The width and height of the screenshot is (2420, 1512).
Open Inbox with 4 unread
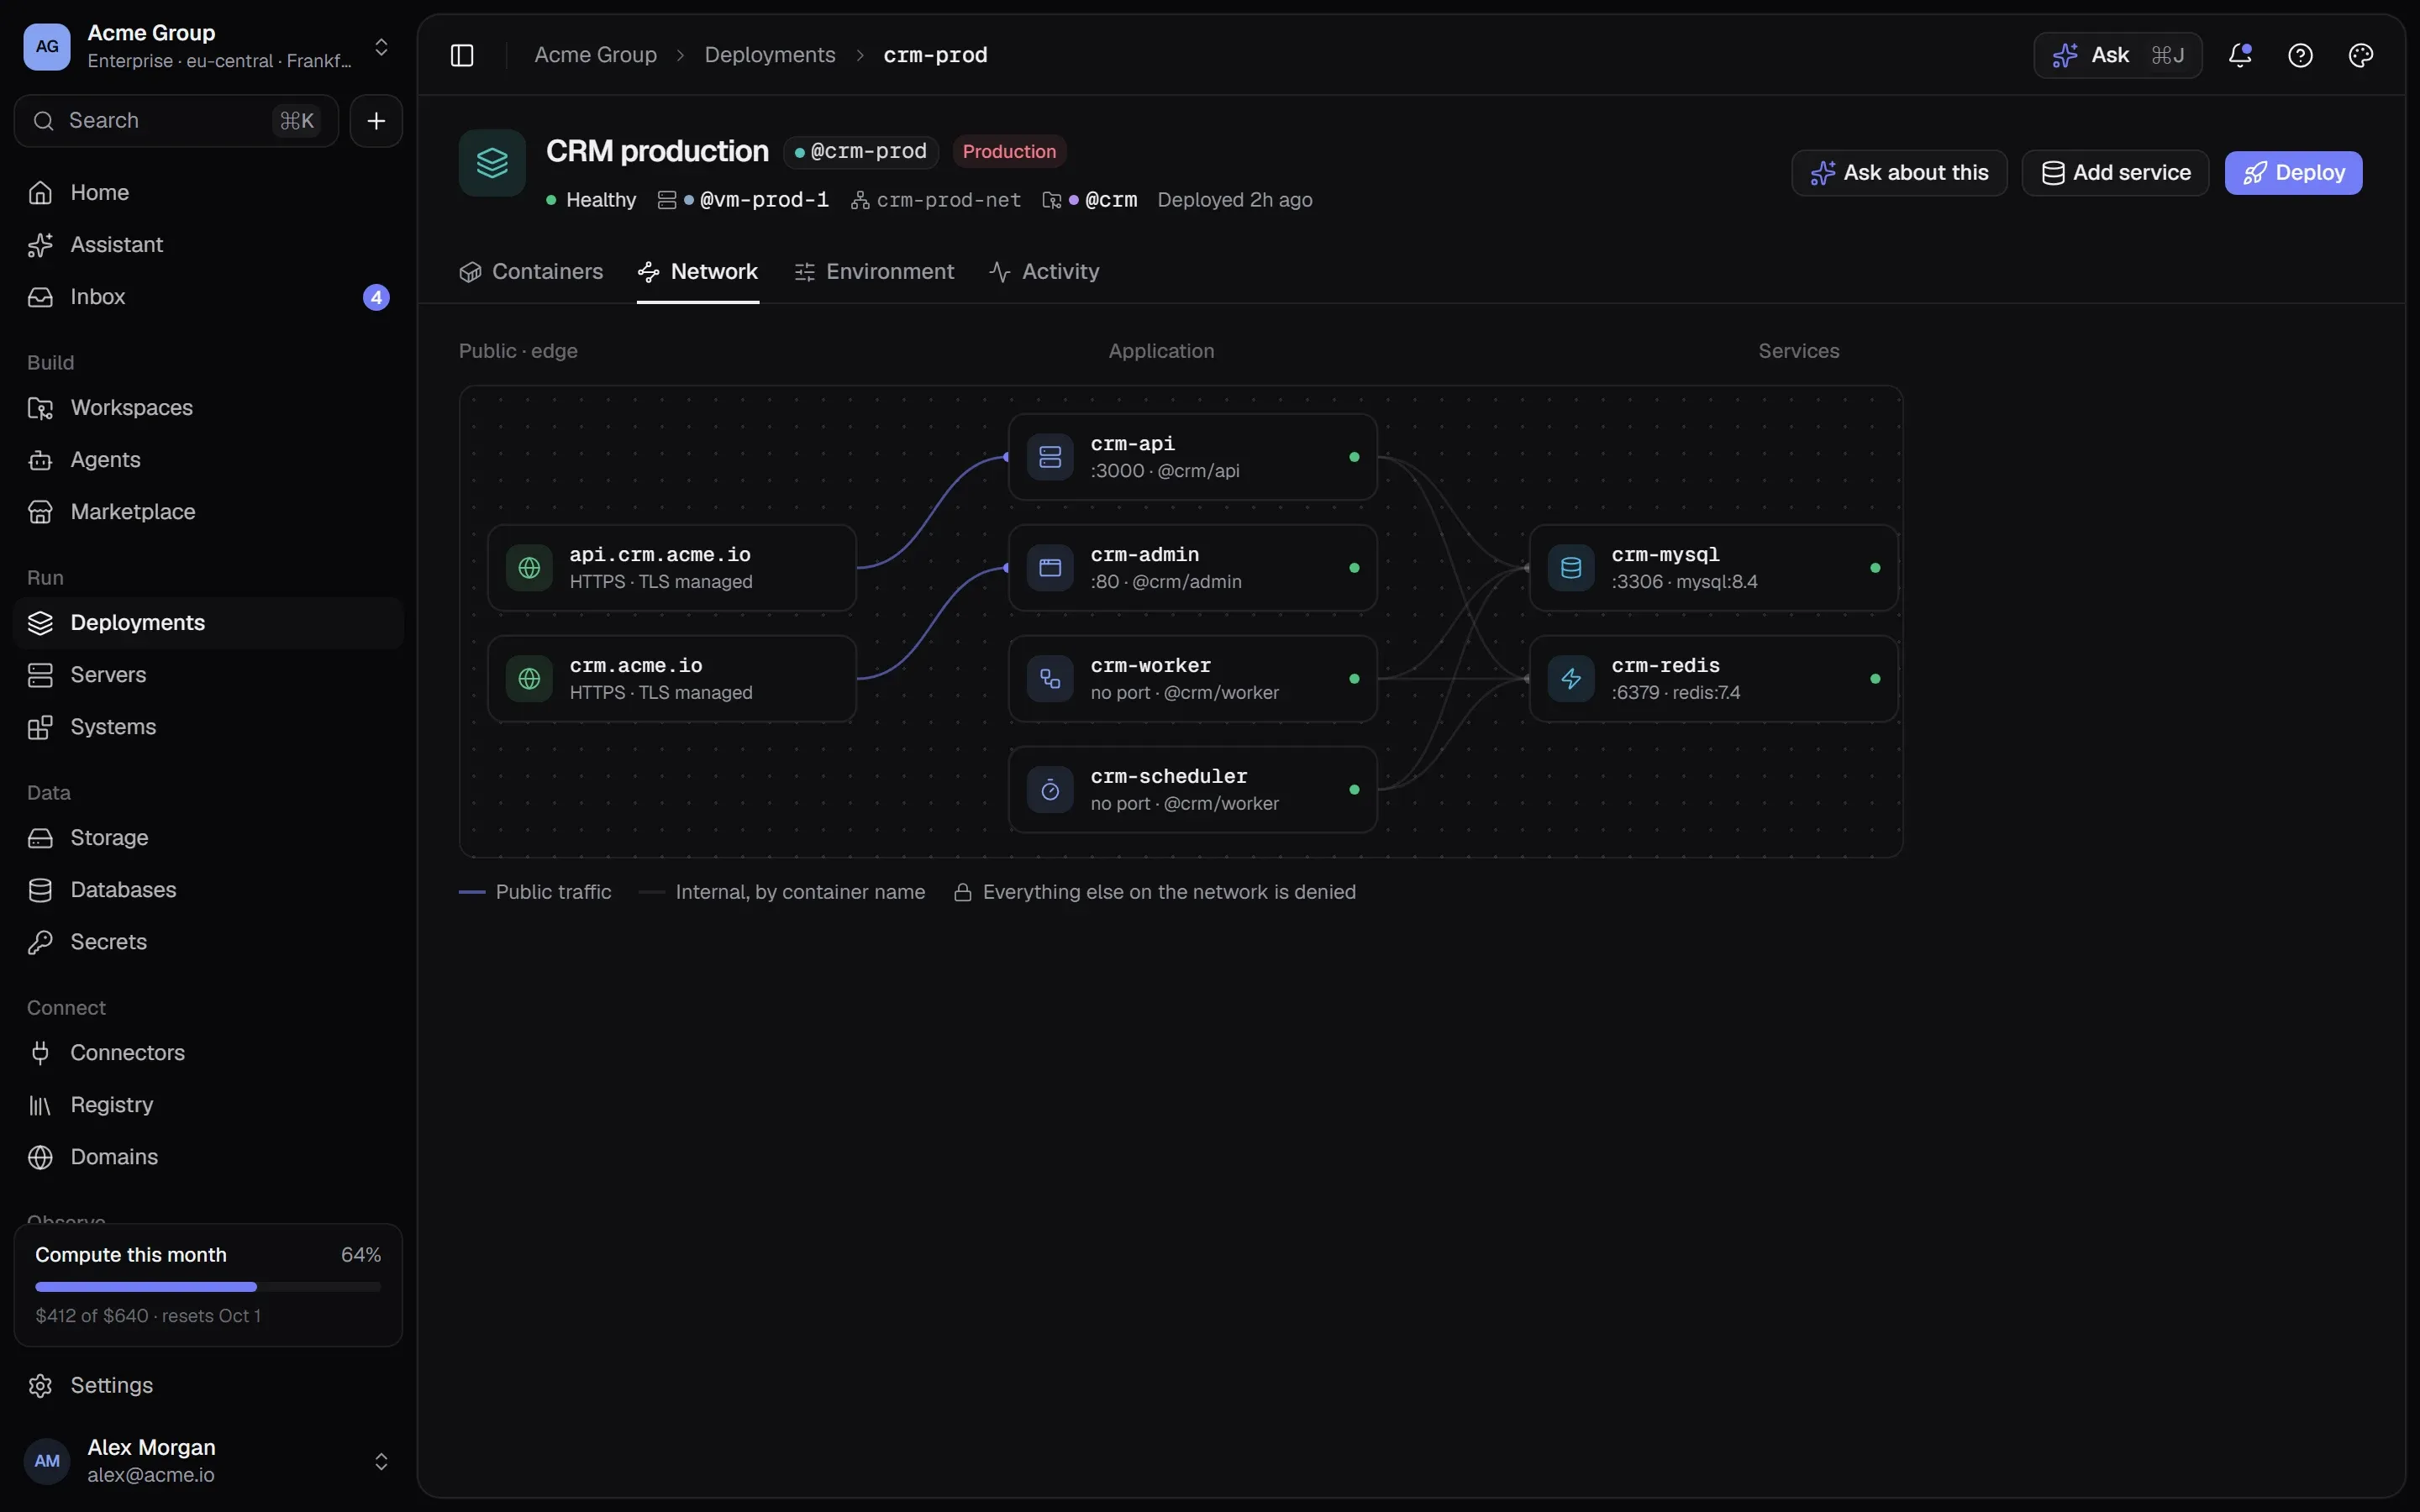pyautogui.click(x=208, y=297)
